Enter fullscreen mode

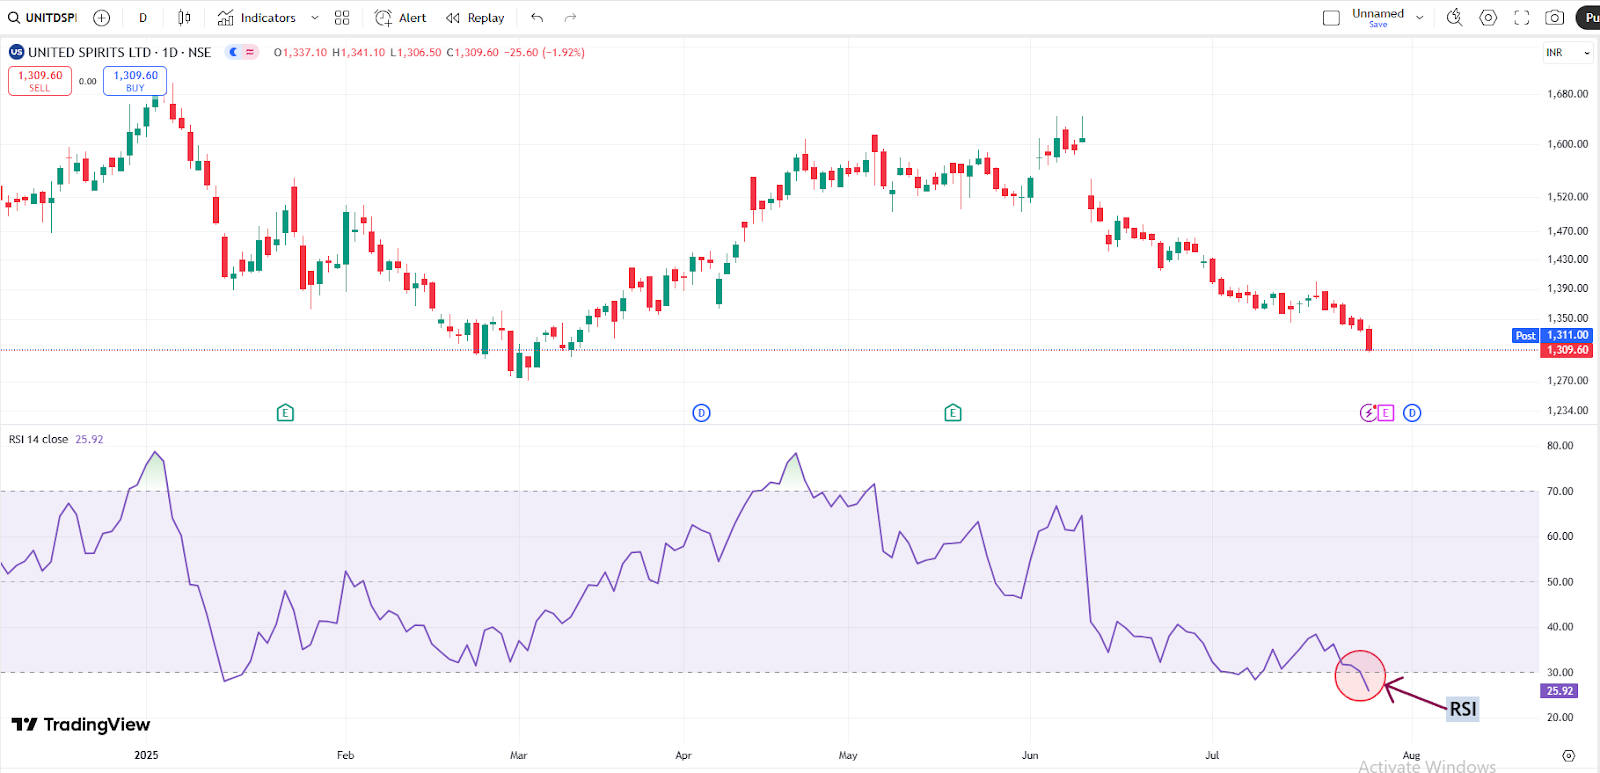point(1522,18)
